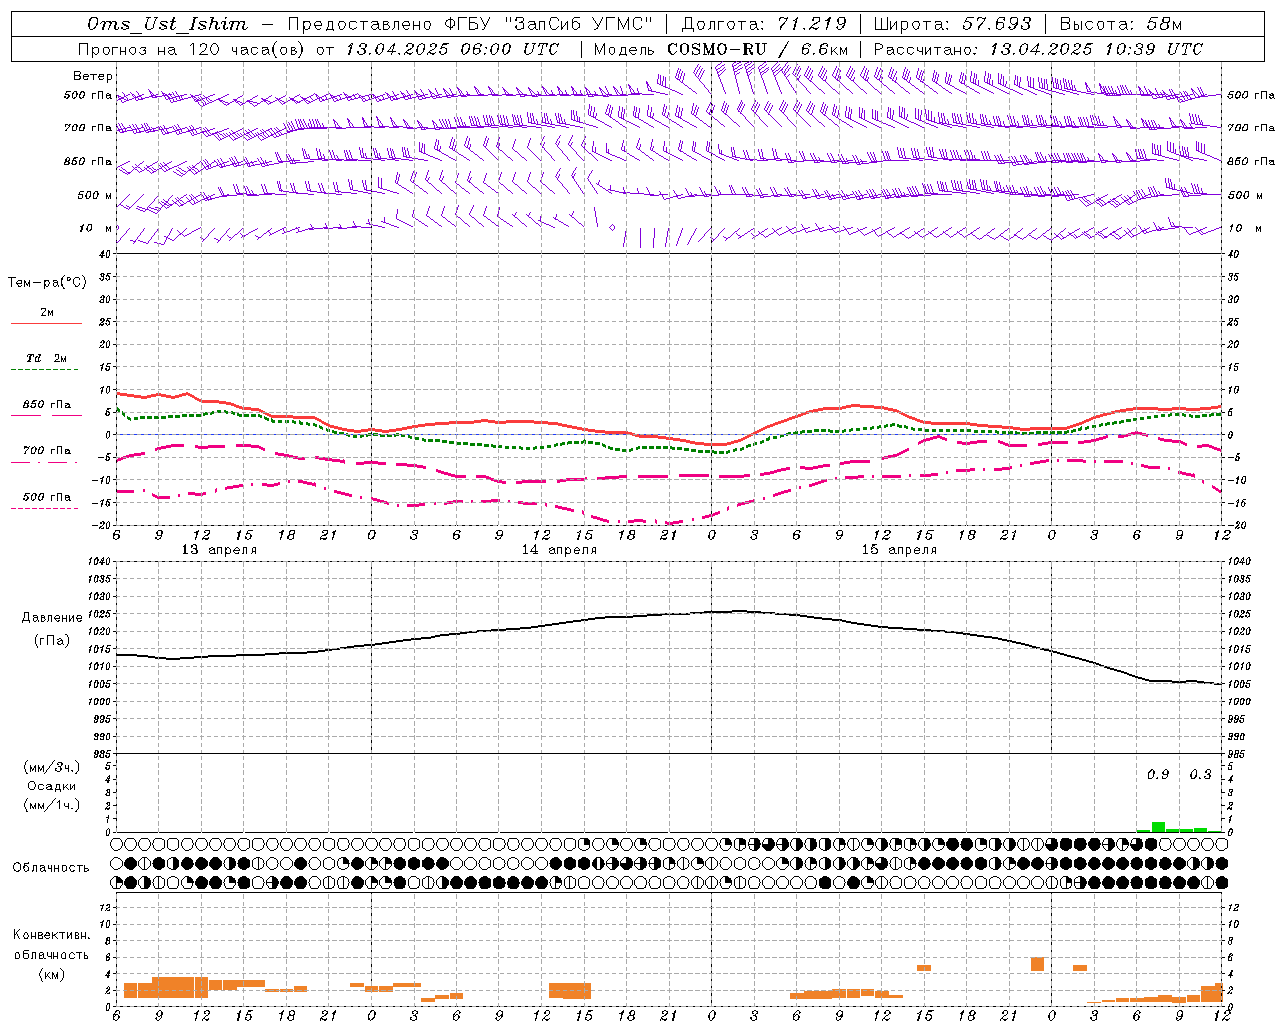The height and width of the screenshot is (1024, 1280).
Task: Click the Ветер panel label
Action: point(93,76)
